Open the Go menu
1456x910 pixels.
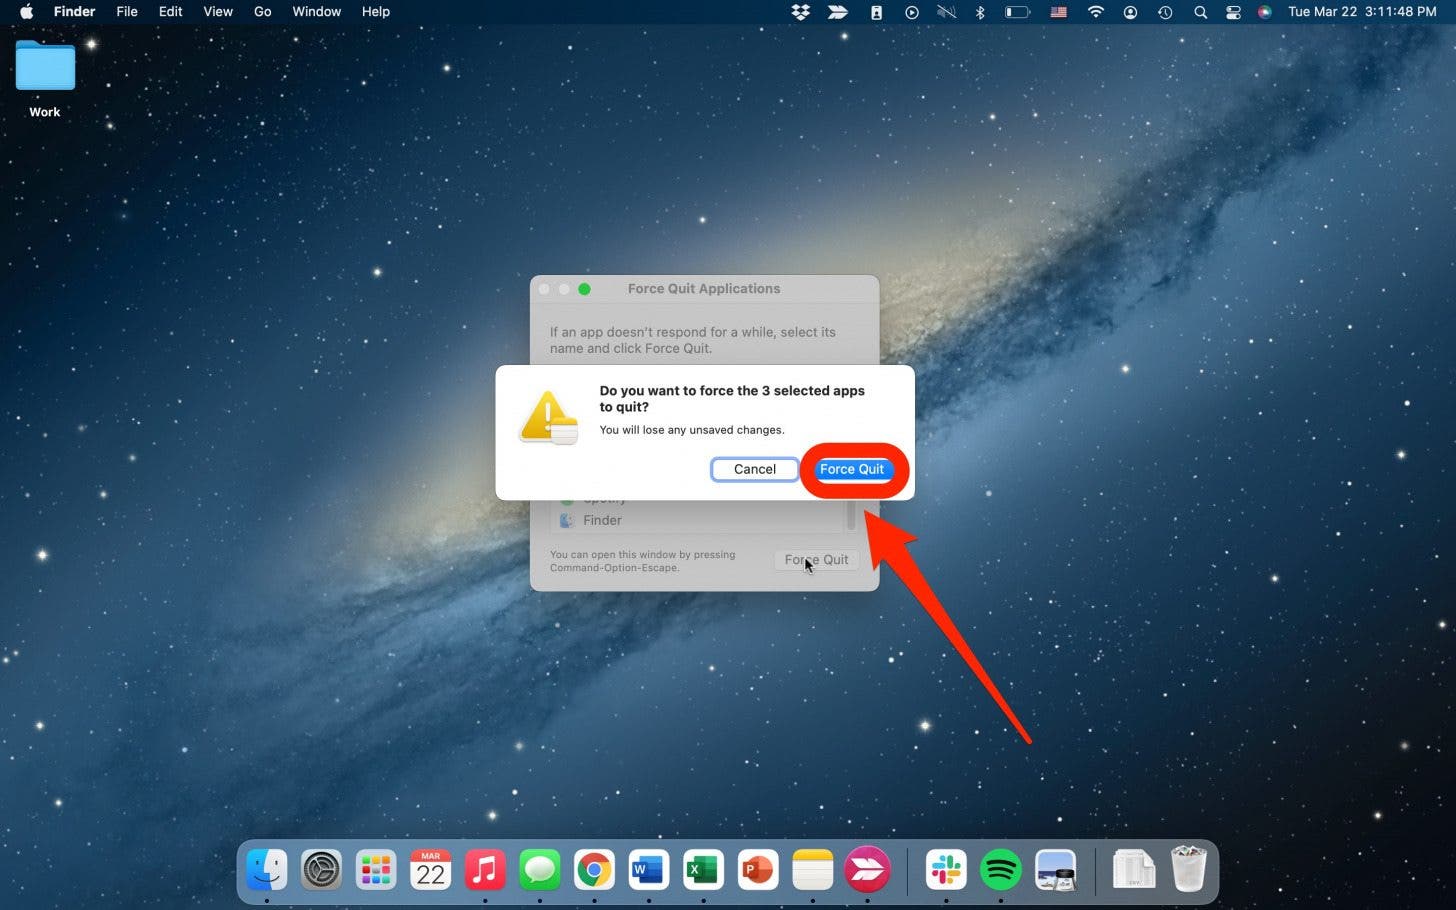(262, 12)
